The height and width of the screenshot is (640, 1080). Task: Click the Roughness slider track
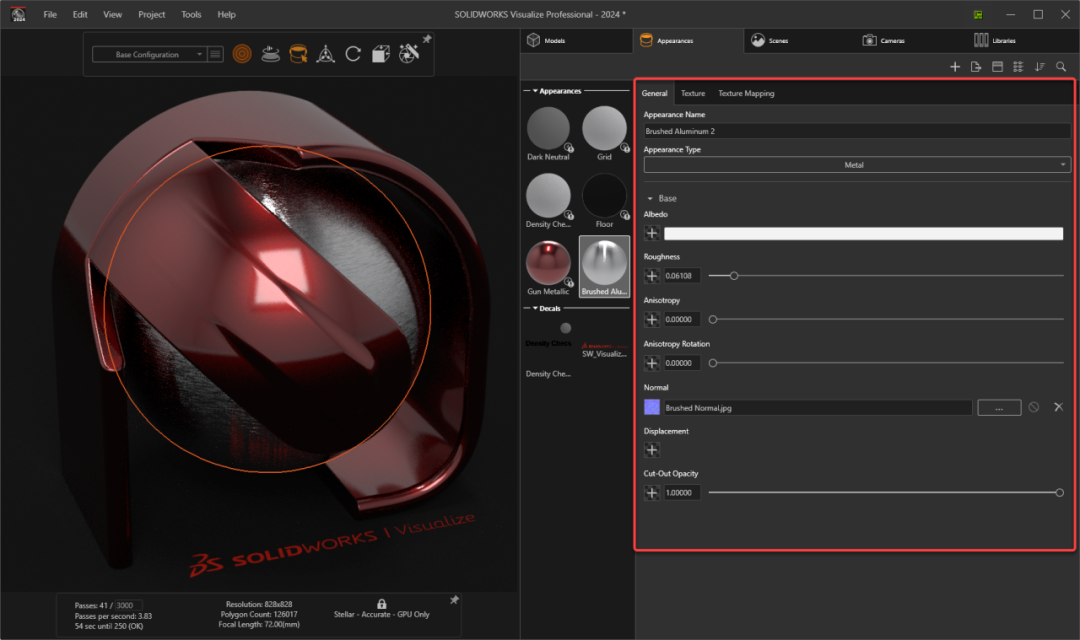pyautogui.click(x=885, y=275)
